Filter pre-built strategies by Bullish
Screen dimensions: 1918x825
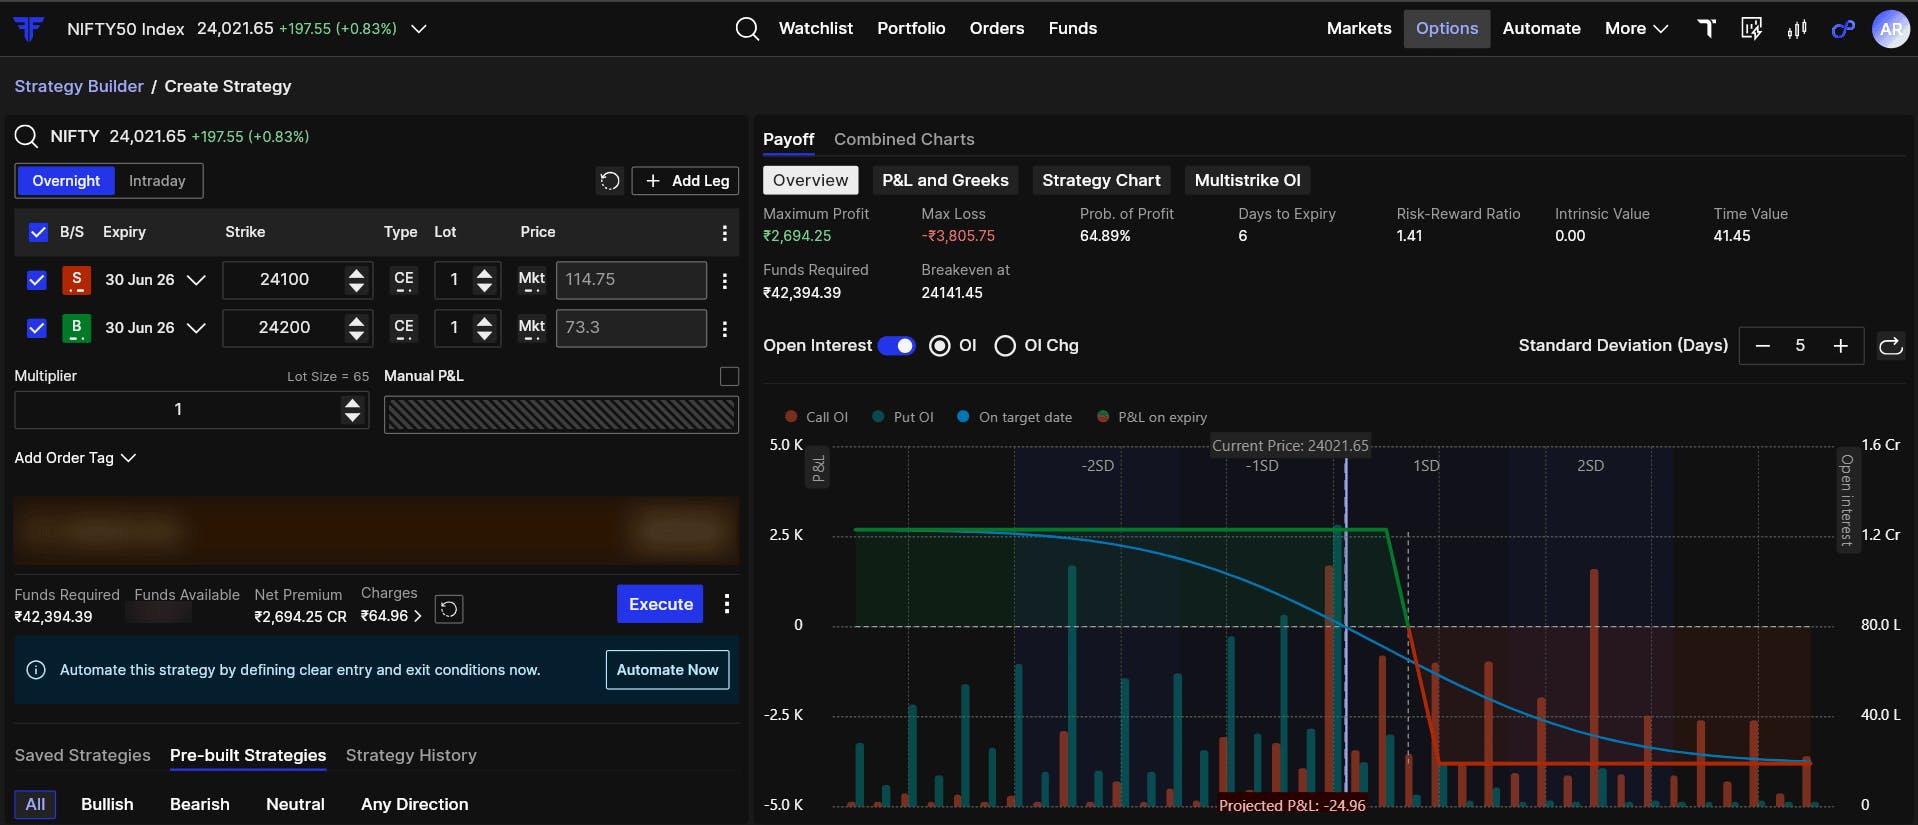(107, 805)
